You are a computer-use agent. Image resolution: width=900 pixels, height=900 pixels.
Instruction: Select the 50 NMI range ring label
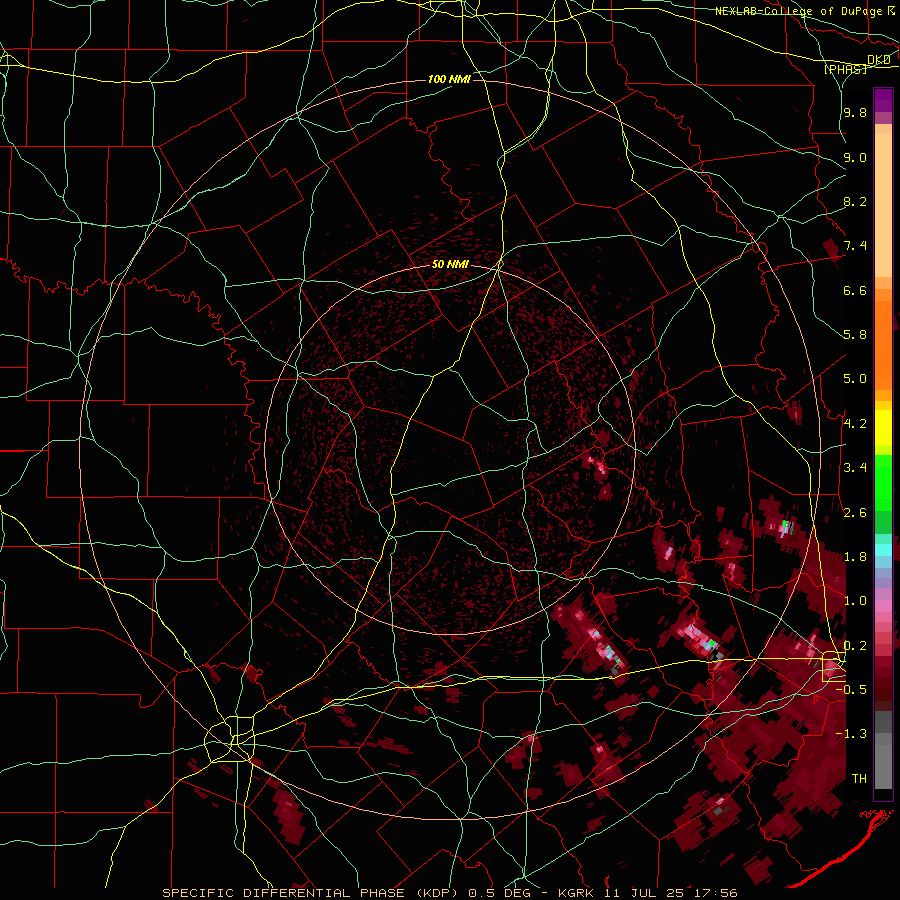tap(451, 265)
